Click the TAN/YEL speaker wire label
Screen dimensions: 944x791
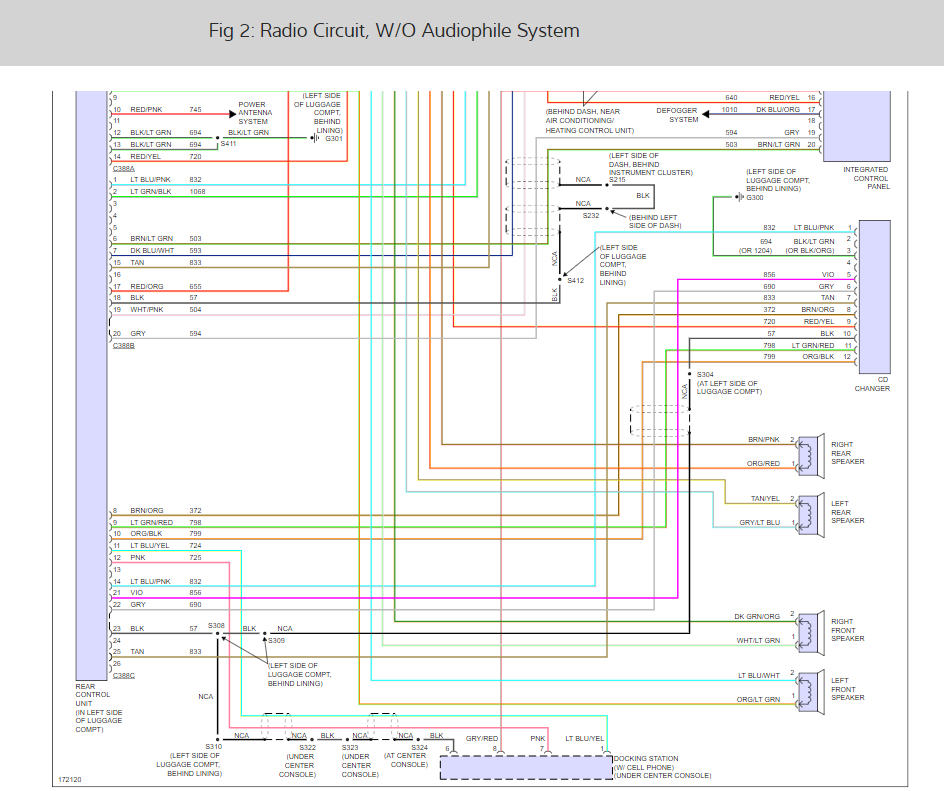point(765,498)
